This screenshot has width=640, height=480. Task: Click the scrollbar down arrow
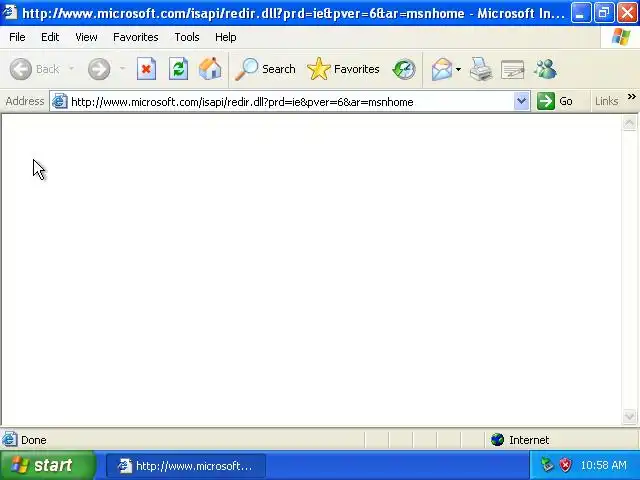click(x=629, y=416)
